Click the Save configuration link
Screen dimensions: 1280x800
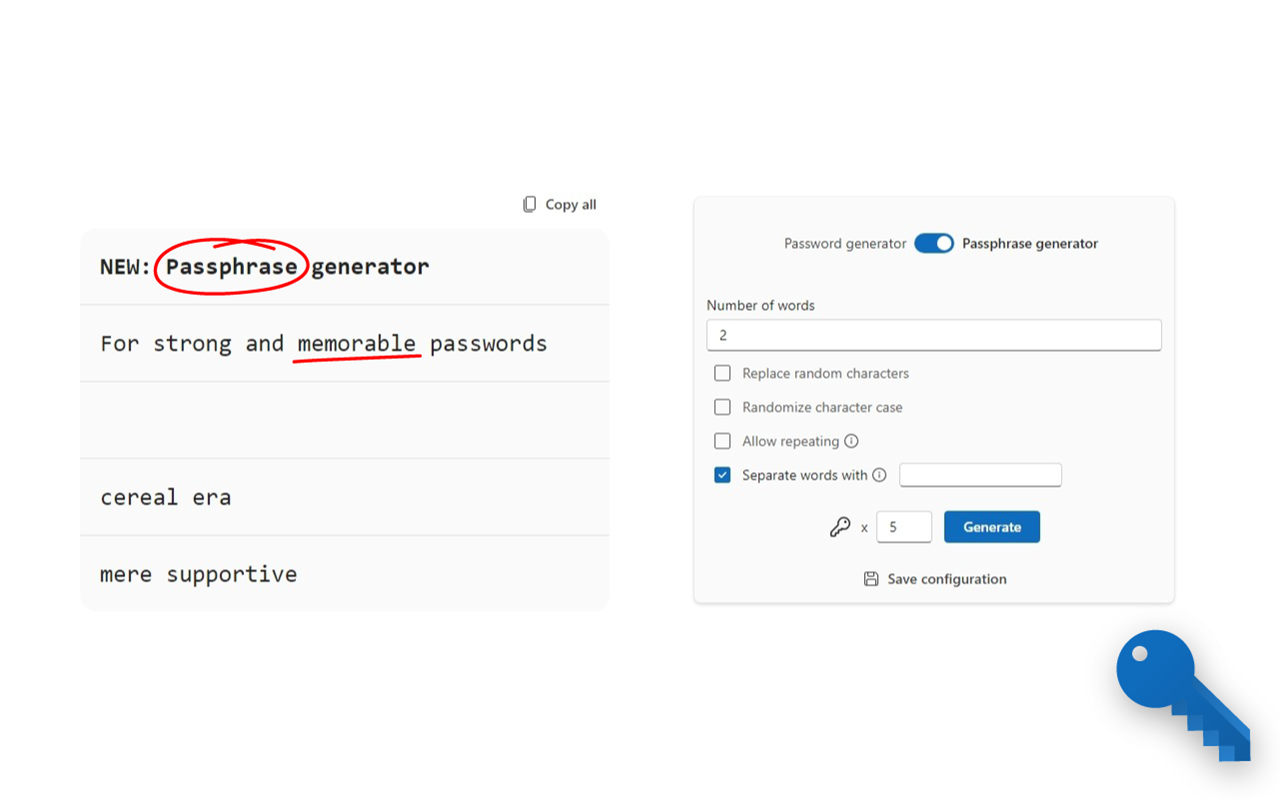point(946,579)
